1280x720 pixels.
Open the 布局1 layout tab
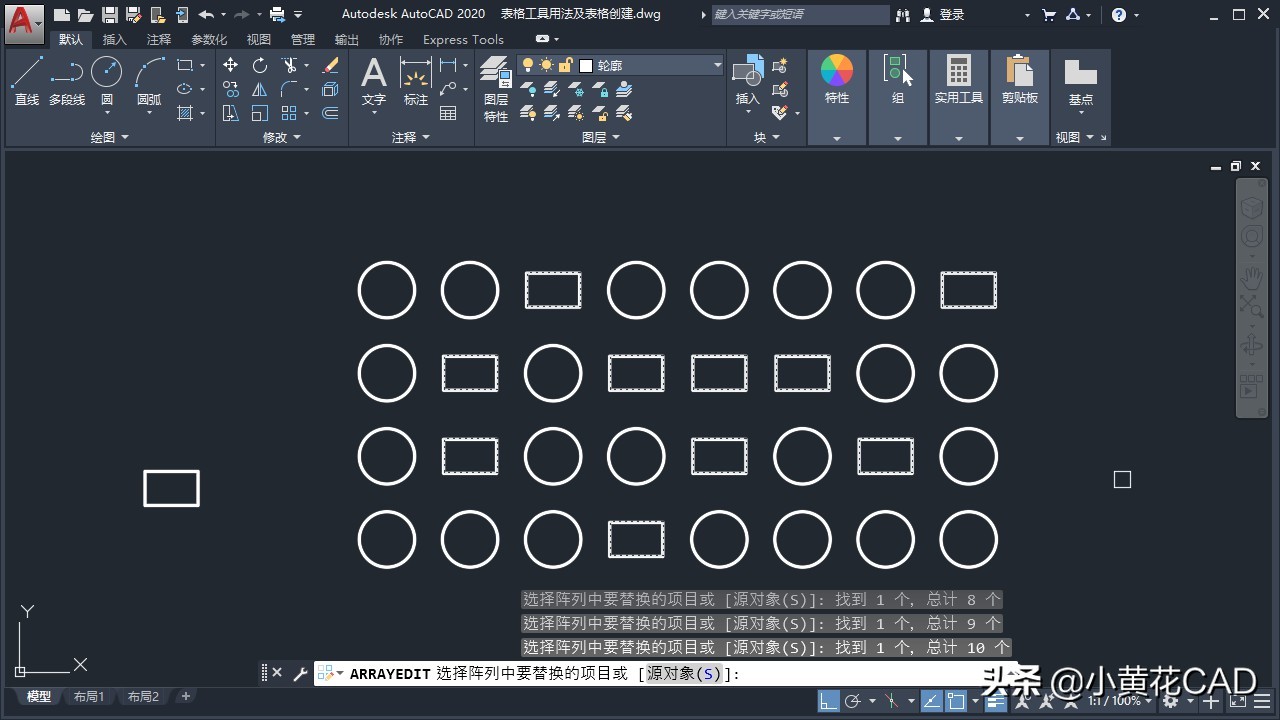(x=89, y=696)
